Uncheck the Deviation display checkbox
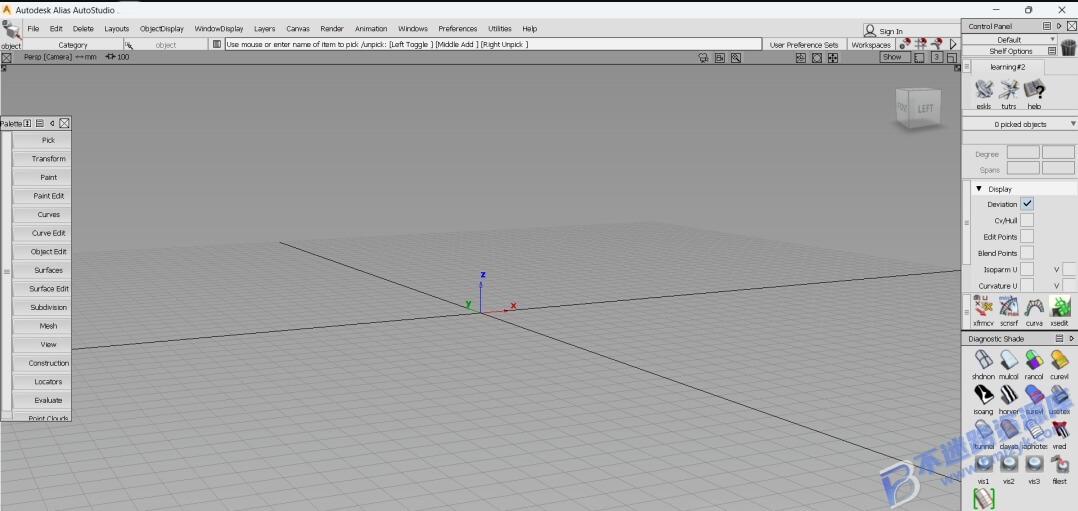This screenshot has height=511, width=1078. [1026, 204]
